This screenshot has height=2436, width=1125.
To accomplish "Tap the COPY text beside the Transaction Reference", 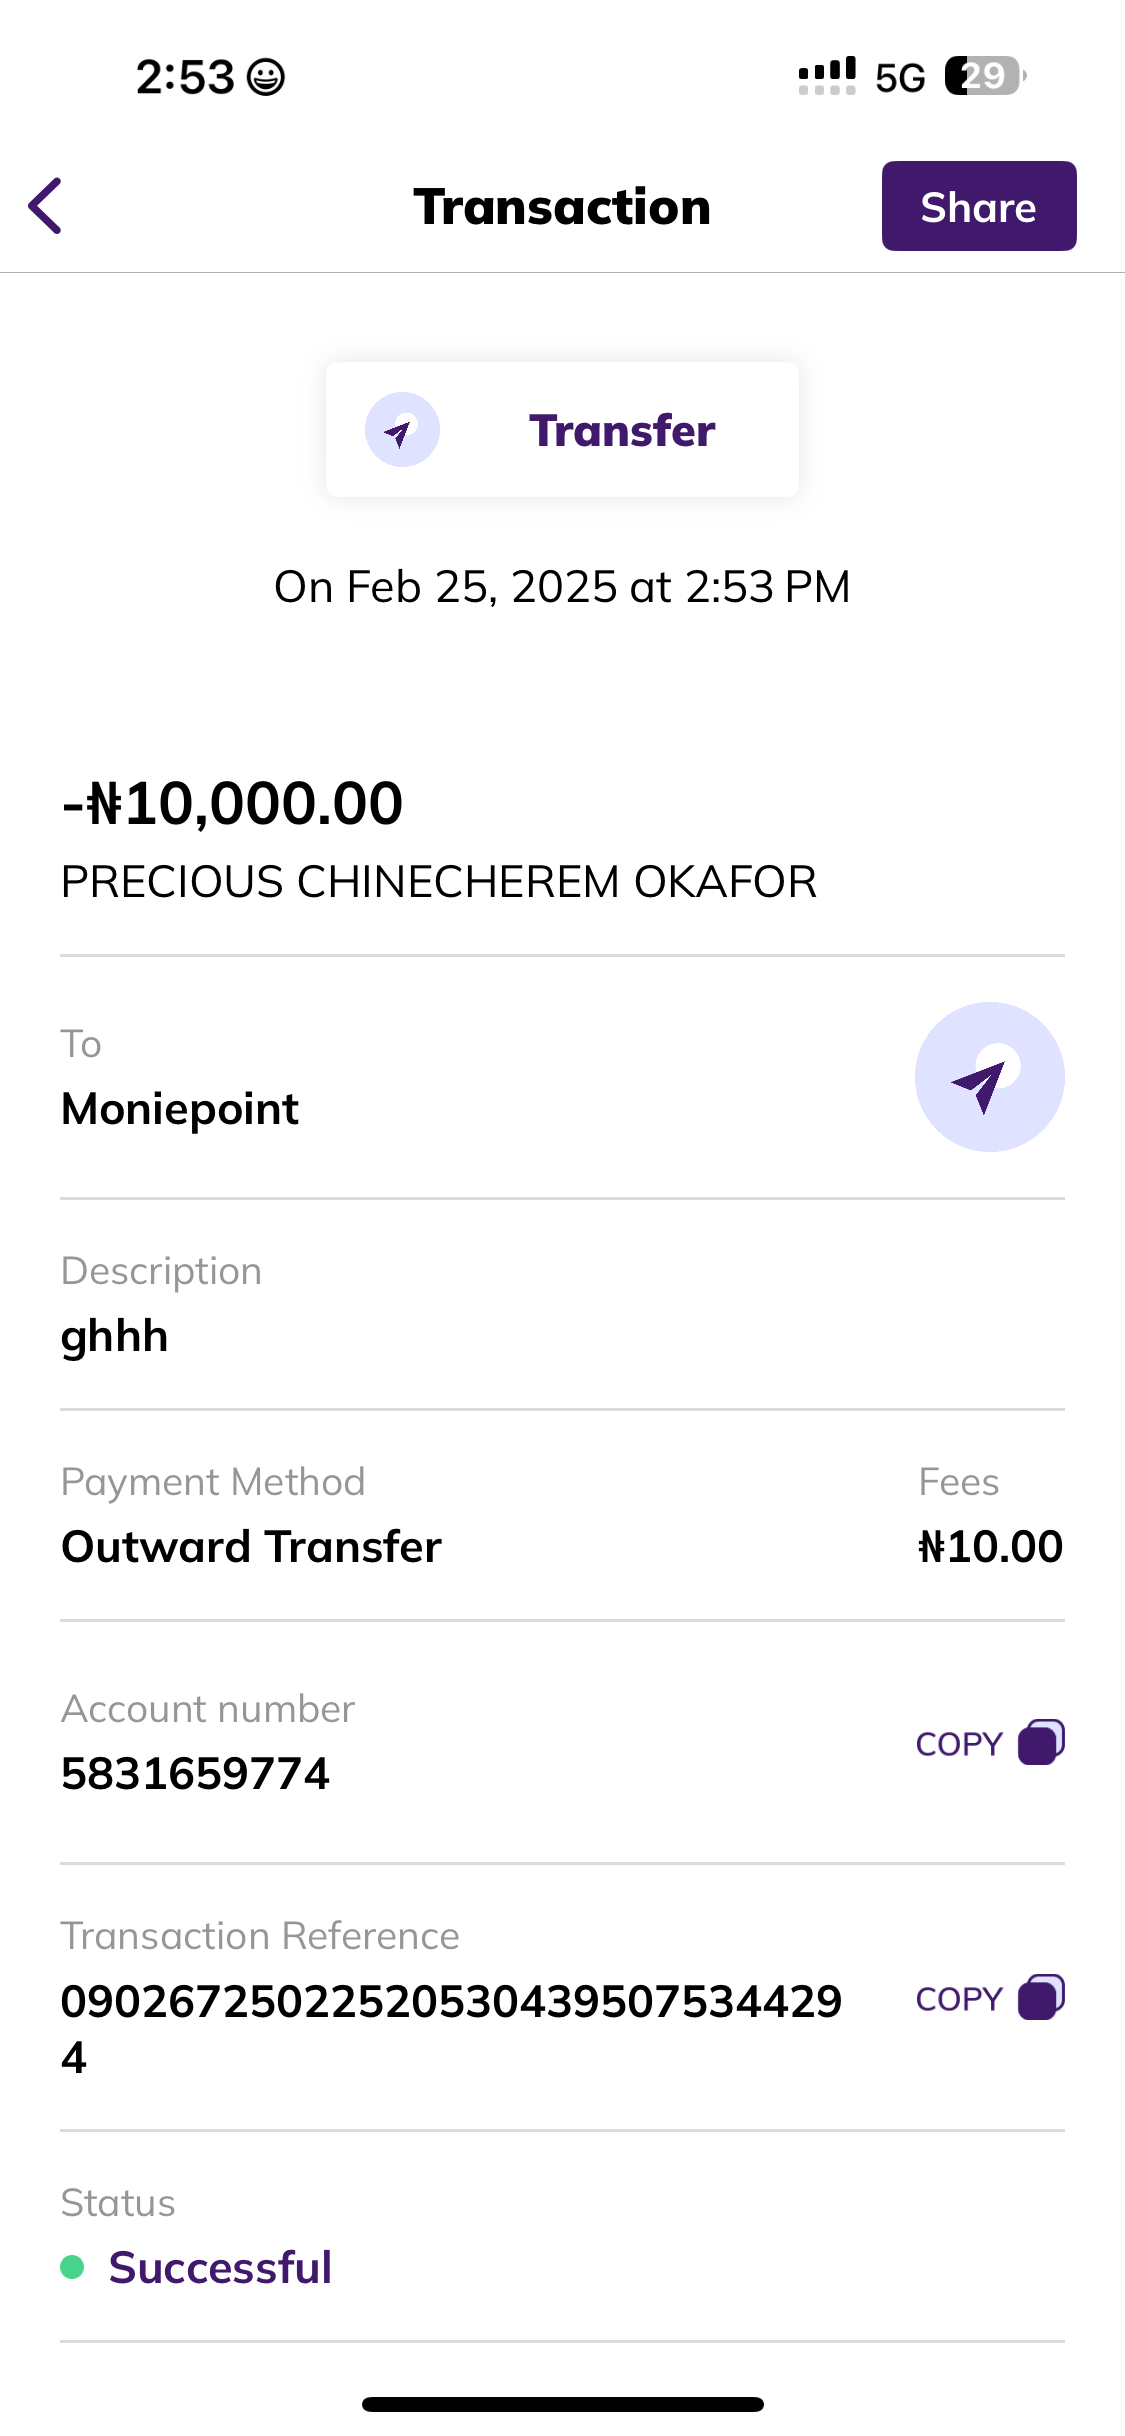I will 959,1999.
